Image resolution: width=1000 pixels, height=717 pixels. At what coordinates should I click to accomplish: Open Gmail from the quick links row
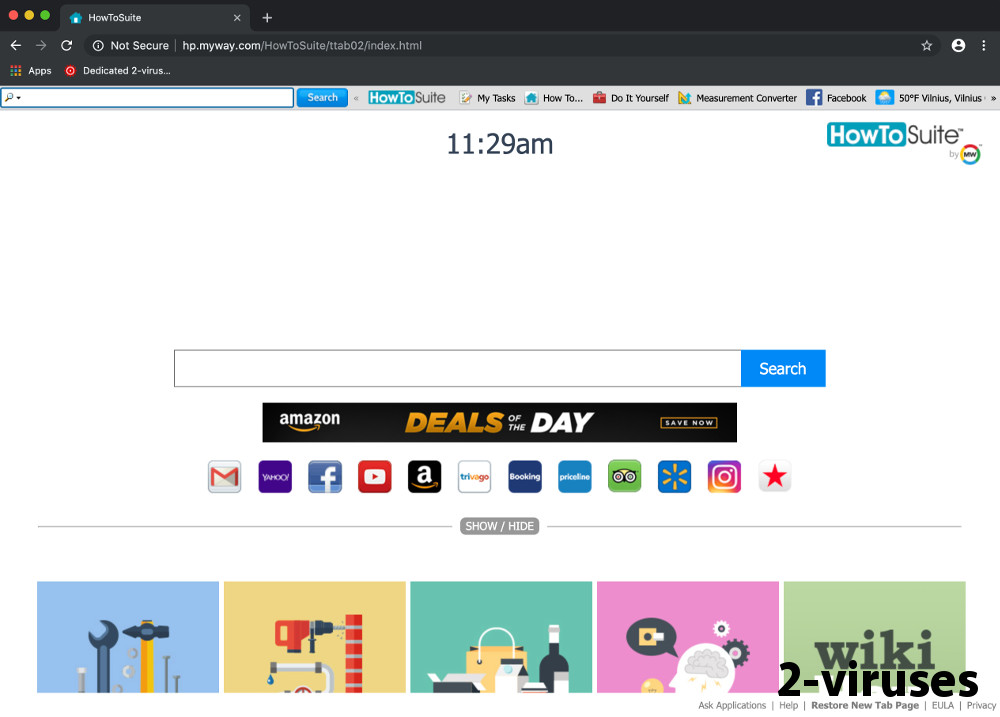click(224, 477)
